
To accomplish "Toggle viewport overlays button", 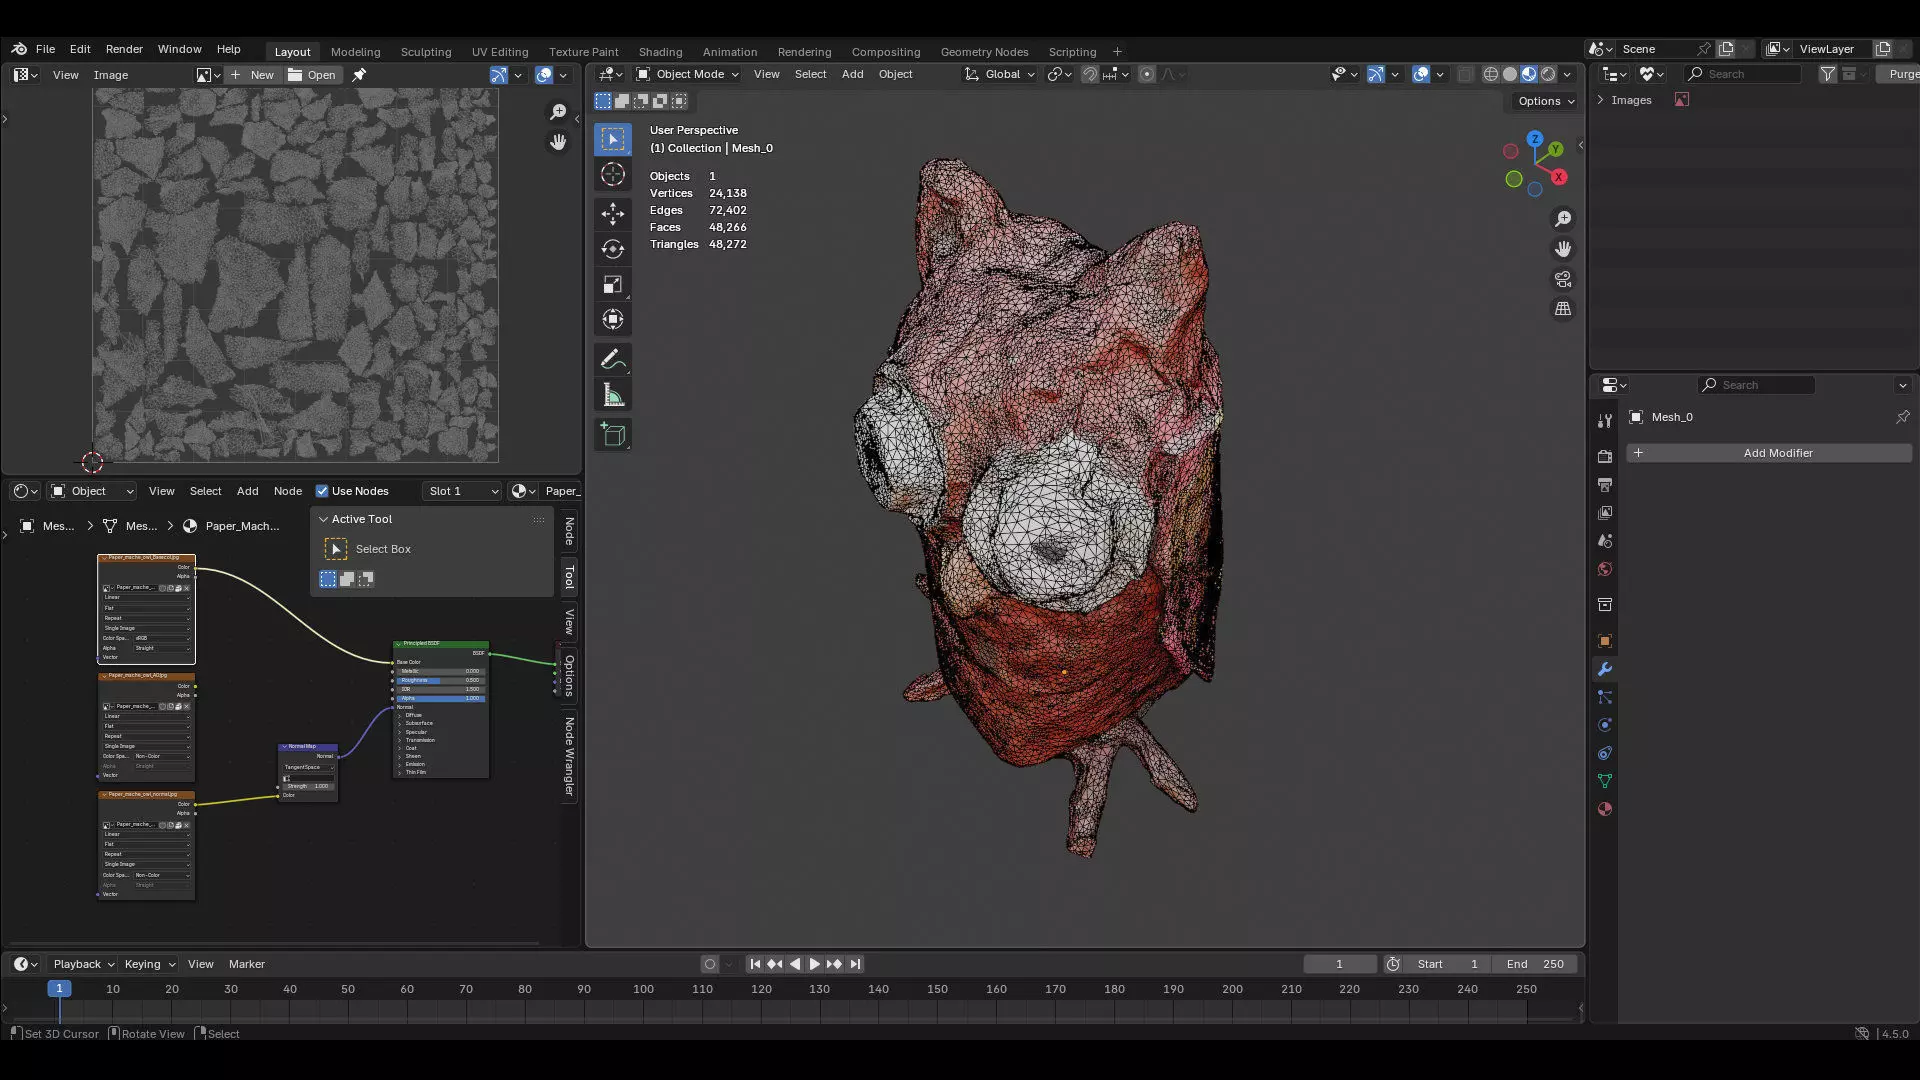I will click(x=1421, y=74).
